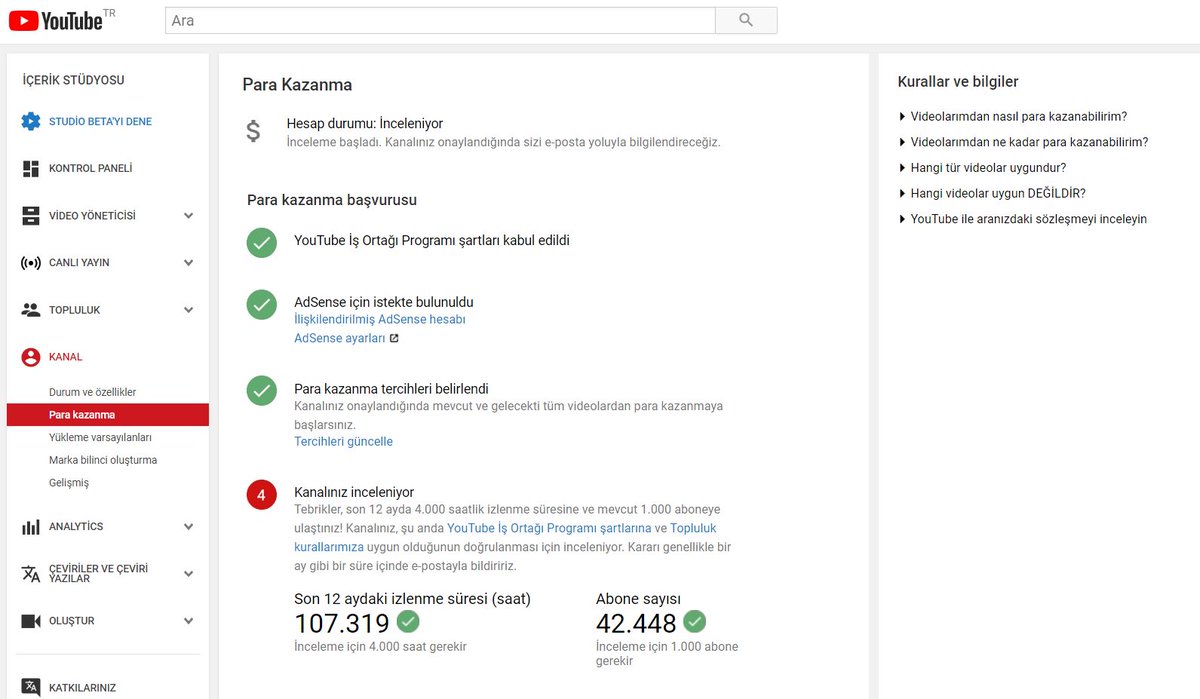Open the Gelişmiş submenu item
Image resolution: width=1200 pixels, height=699 pixels.
tap(69, 483)
